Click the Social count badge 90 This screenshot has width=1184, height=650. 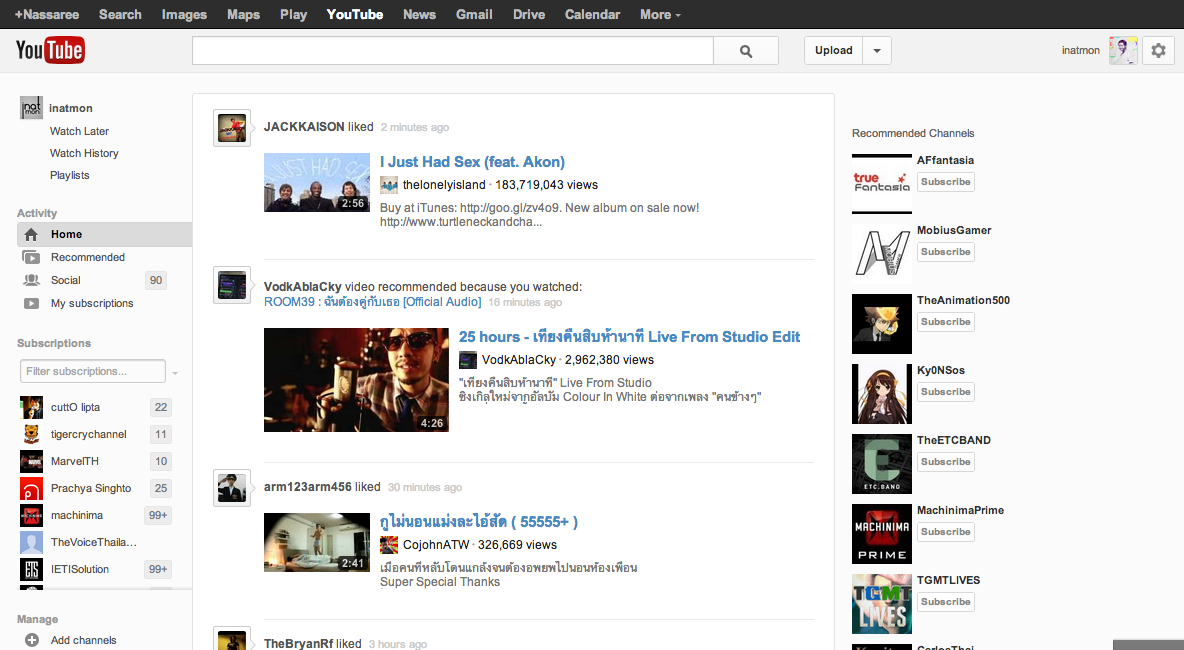click(156, 280)
